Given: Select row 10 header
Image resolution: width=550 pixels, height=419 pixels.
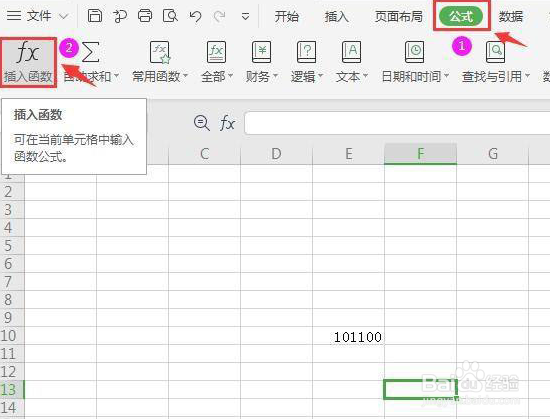Looking at the screenshot, I should click(x=12, y=336).
